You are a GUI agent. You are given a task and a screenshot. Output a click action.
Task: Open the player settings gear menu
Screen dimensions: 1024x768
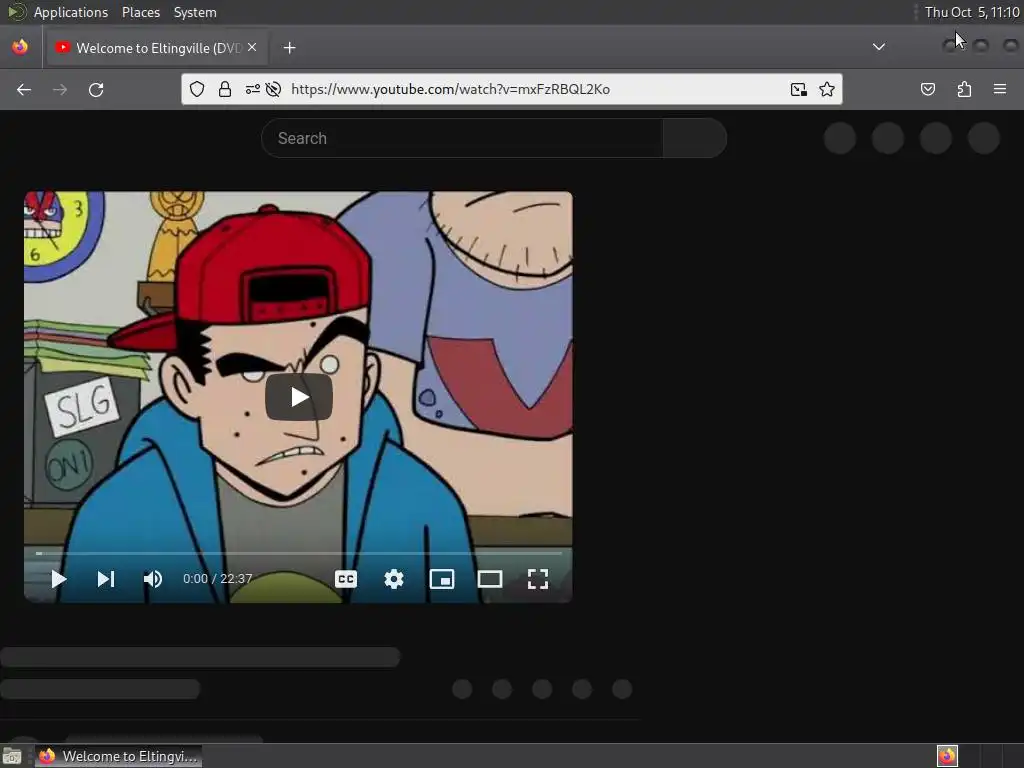tap(394, 579)
